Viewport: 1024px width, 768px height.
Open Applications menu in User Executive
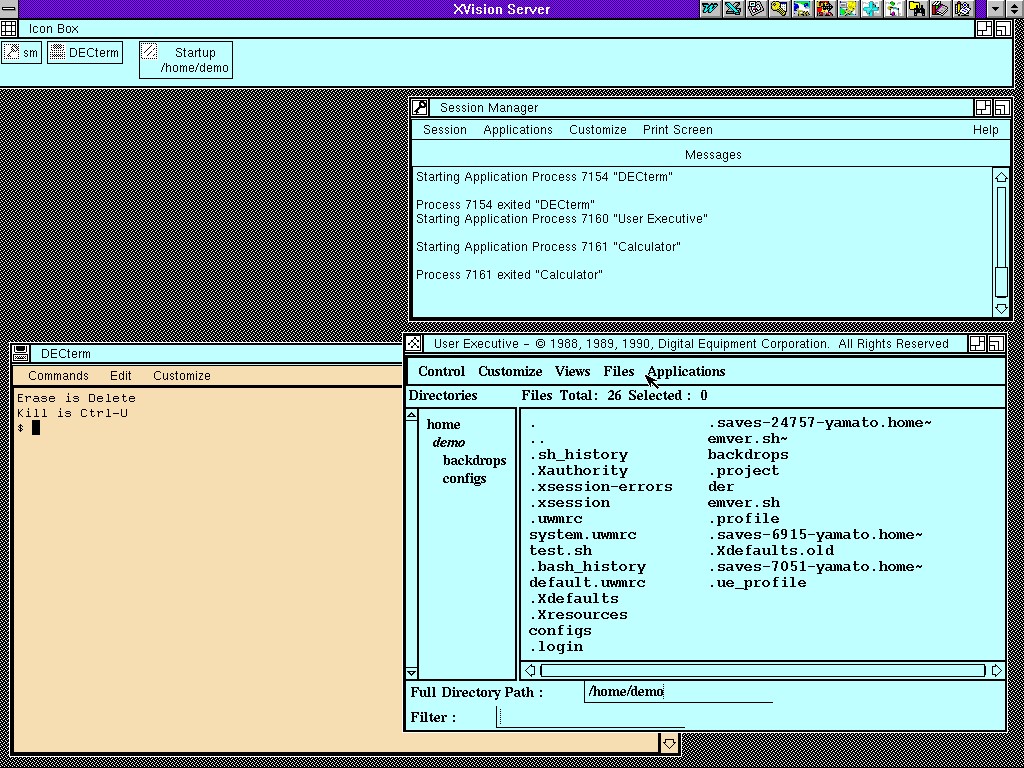coord(686,371)
